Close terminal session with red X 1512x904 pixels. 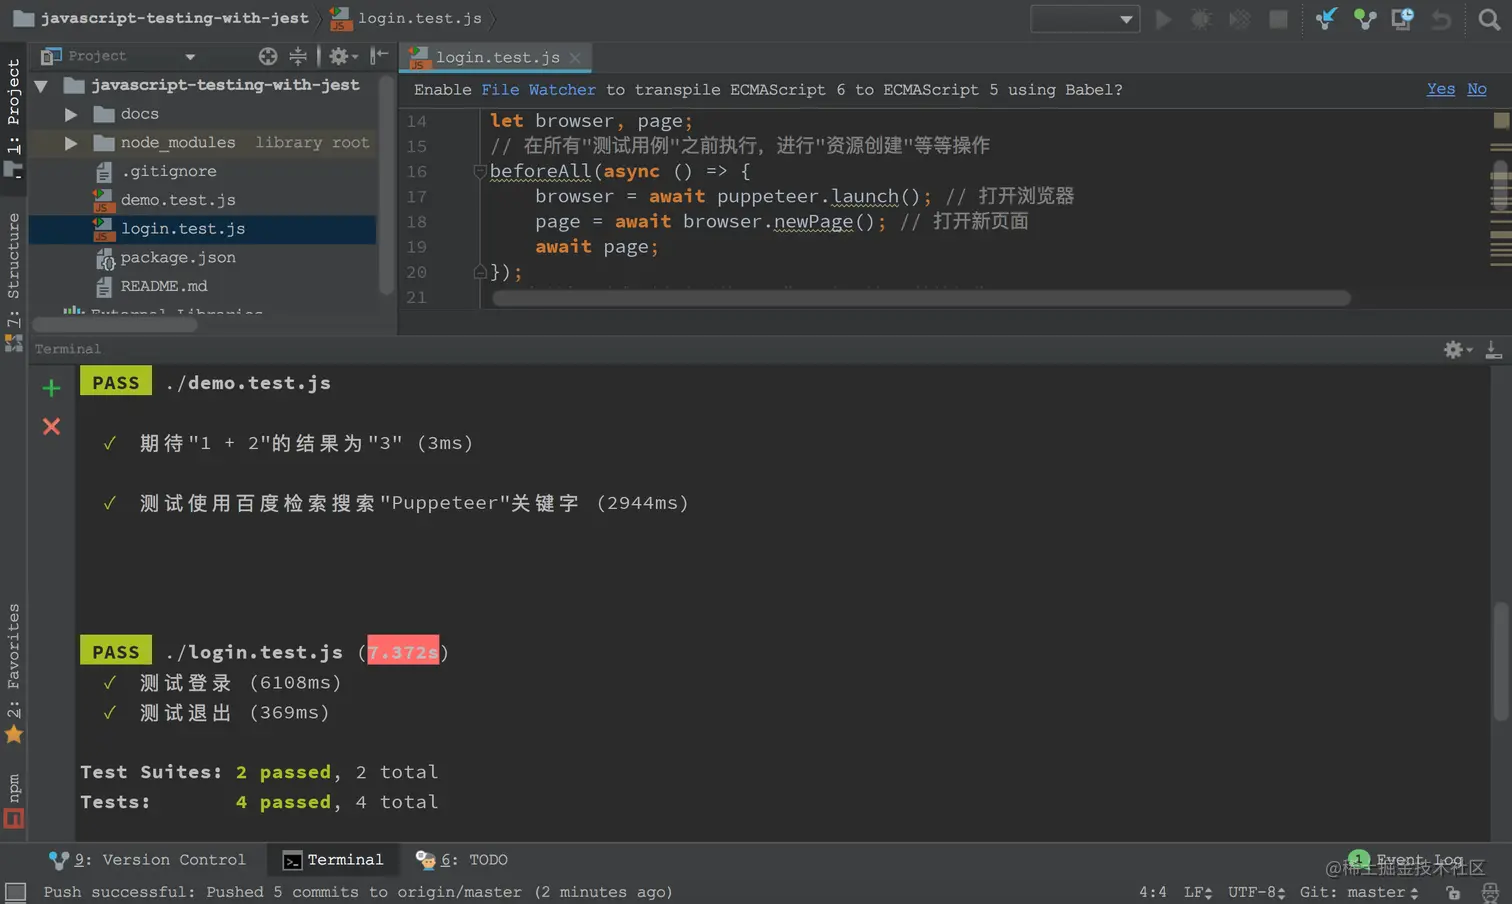(x=51, y=426)
